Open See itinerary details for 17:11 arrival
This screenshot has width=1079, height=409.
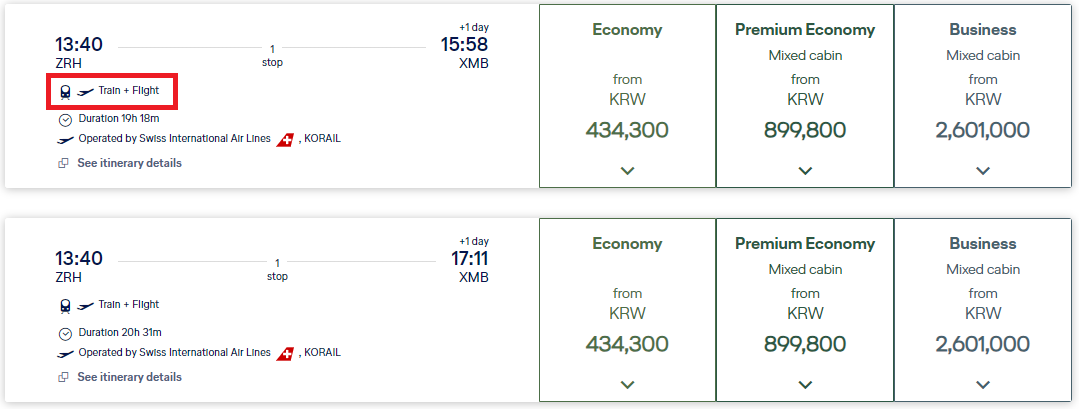point(129,377)
